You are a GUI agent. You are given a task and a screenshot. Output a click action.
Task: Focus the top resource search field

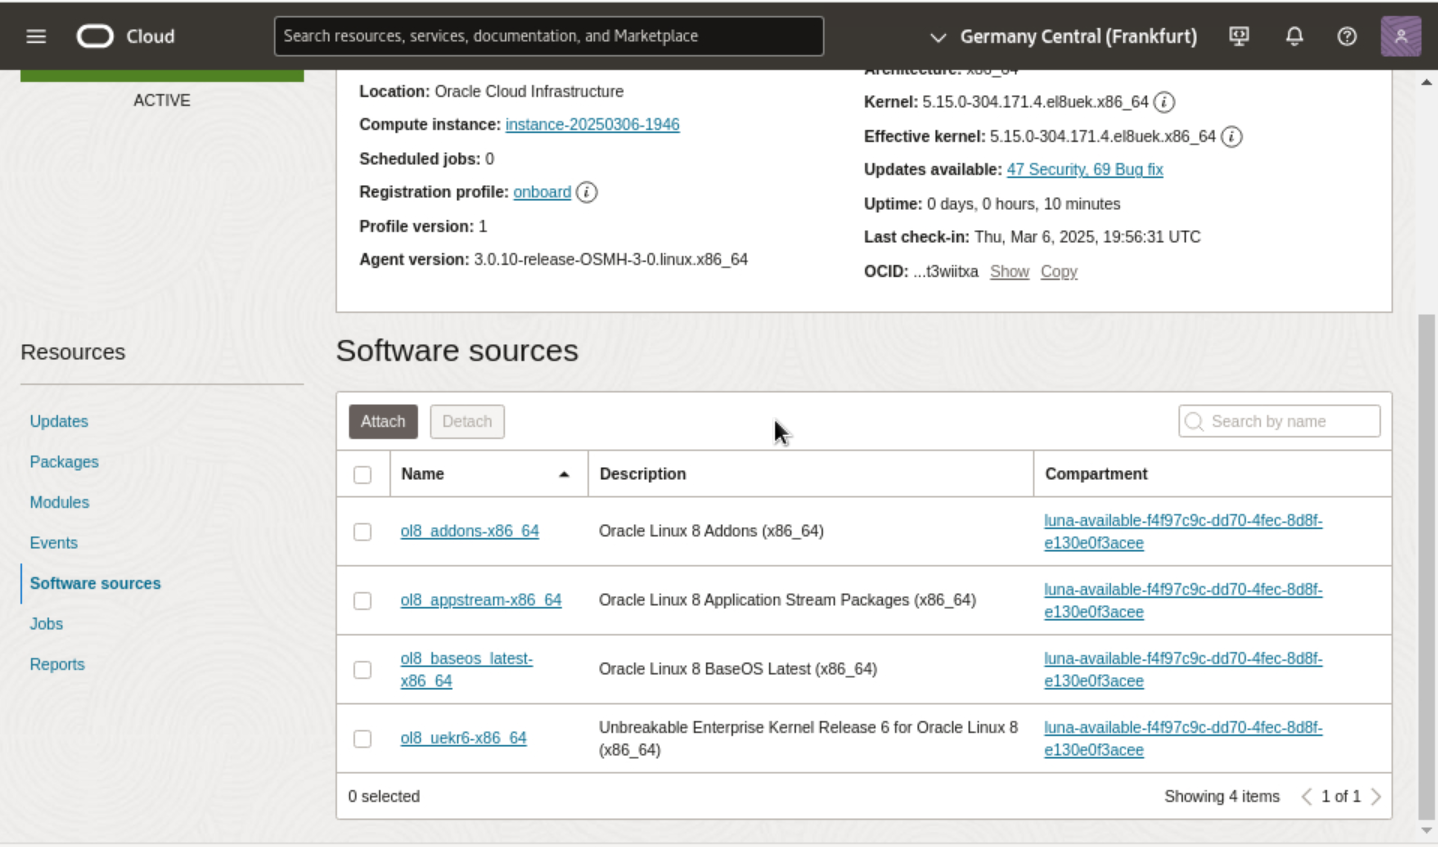(x=549, y=36)
